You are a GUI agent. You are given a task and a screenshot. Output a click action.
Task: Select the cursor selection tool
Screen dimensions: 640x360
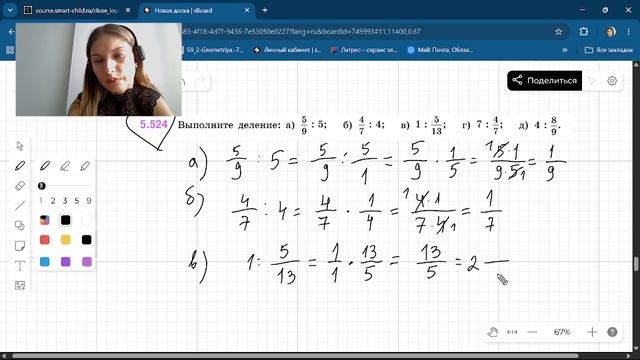20,146
